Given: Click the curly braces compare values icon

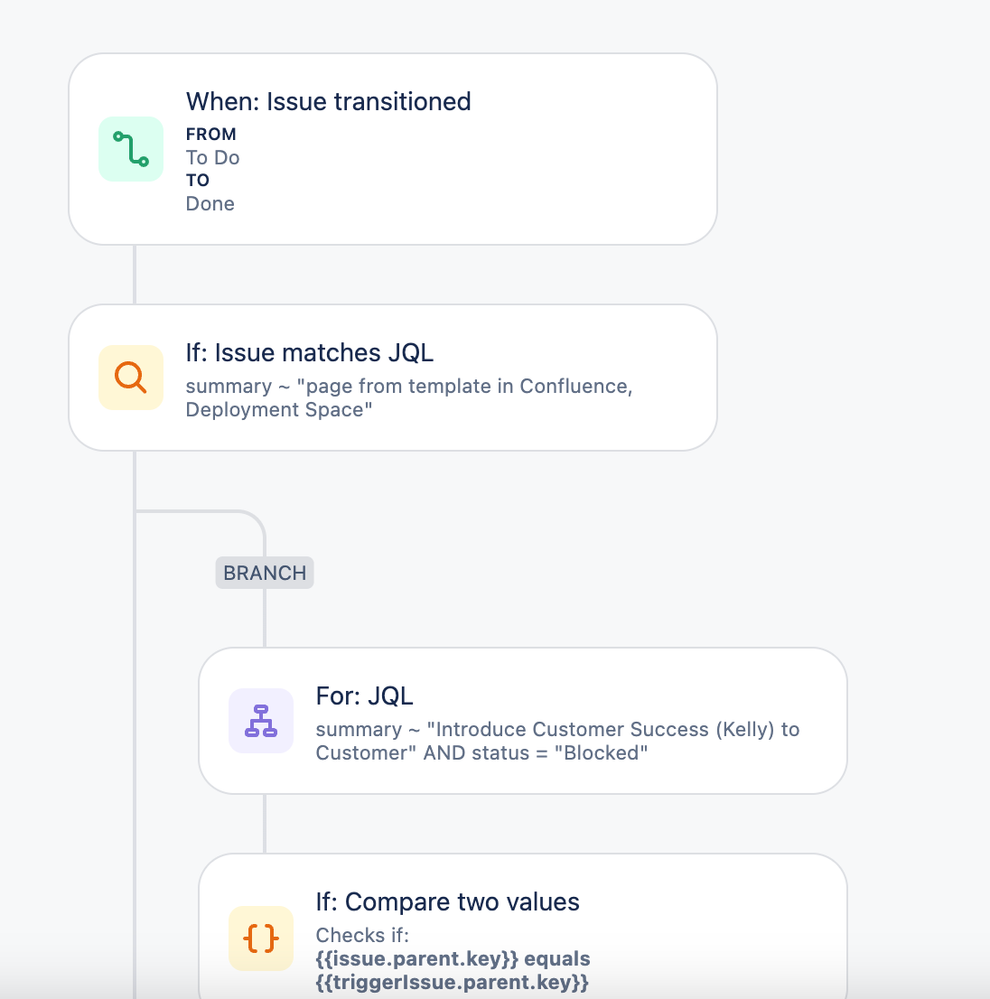Looking at the screenshot, I should point(261,938).
